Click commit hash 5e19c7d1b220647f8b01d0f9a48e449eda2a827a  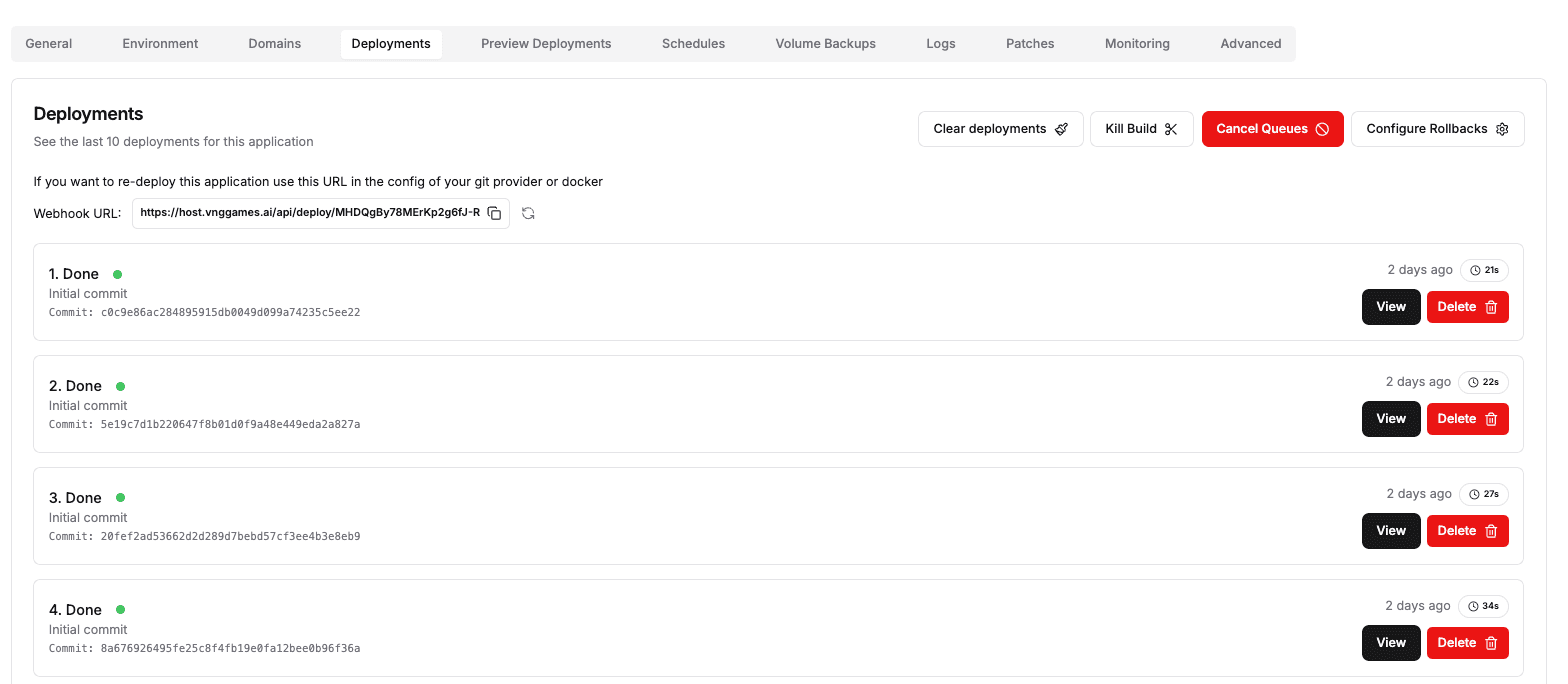click(x=230, y=425)
